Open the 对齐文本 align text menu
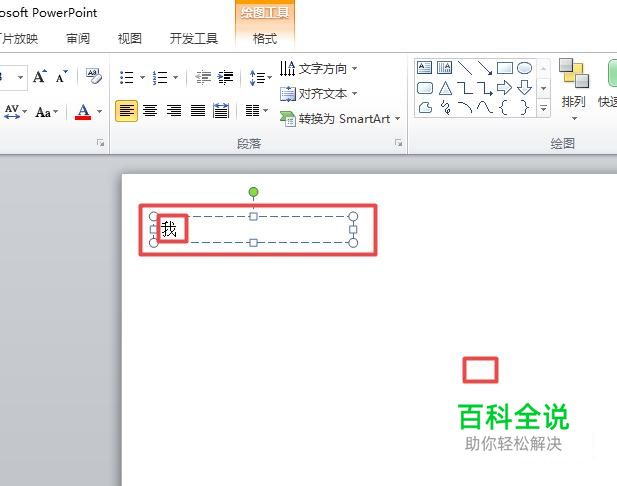This screenshot has width=617, height=486. click(x=318, y=94)
